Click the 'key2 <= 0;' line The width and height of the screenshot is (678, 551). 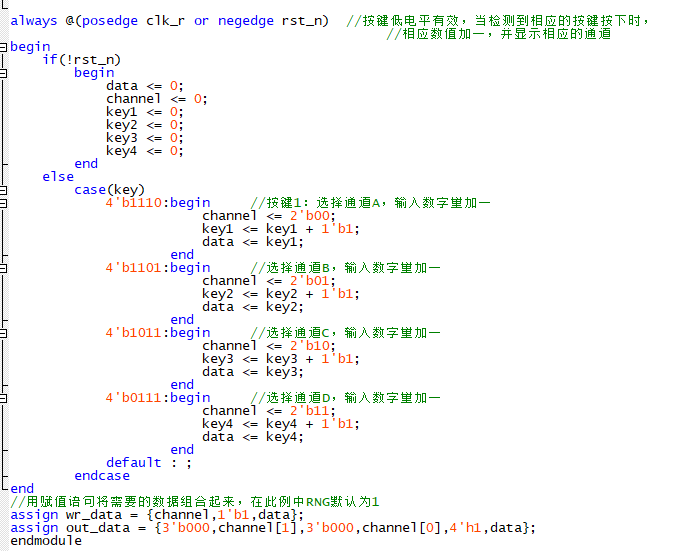pos(145,125)
